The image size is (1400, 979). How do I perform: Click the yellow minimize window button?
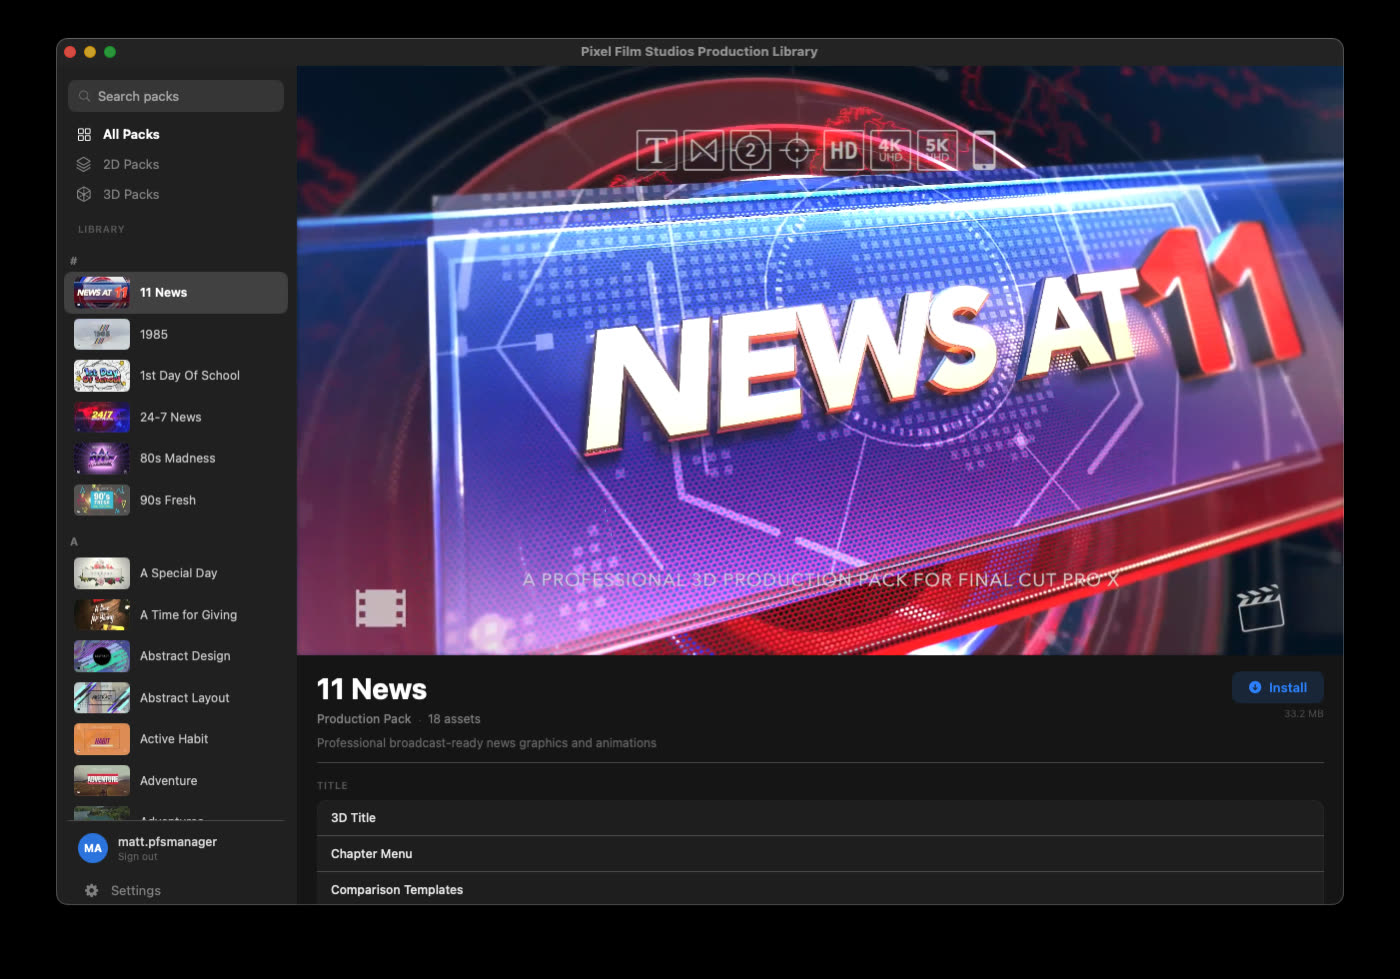tap(90, 52)
